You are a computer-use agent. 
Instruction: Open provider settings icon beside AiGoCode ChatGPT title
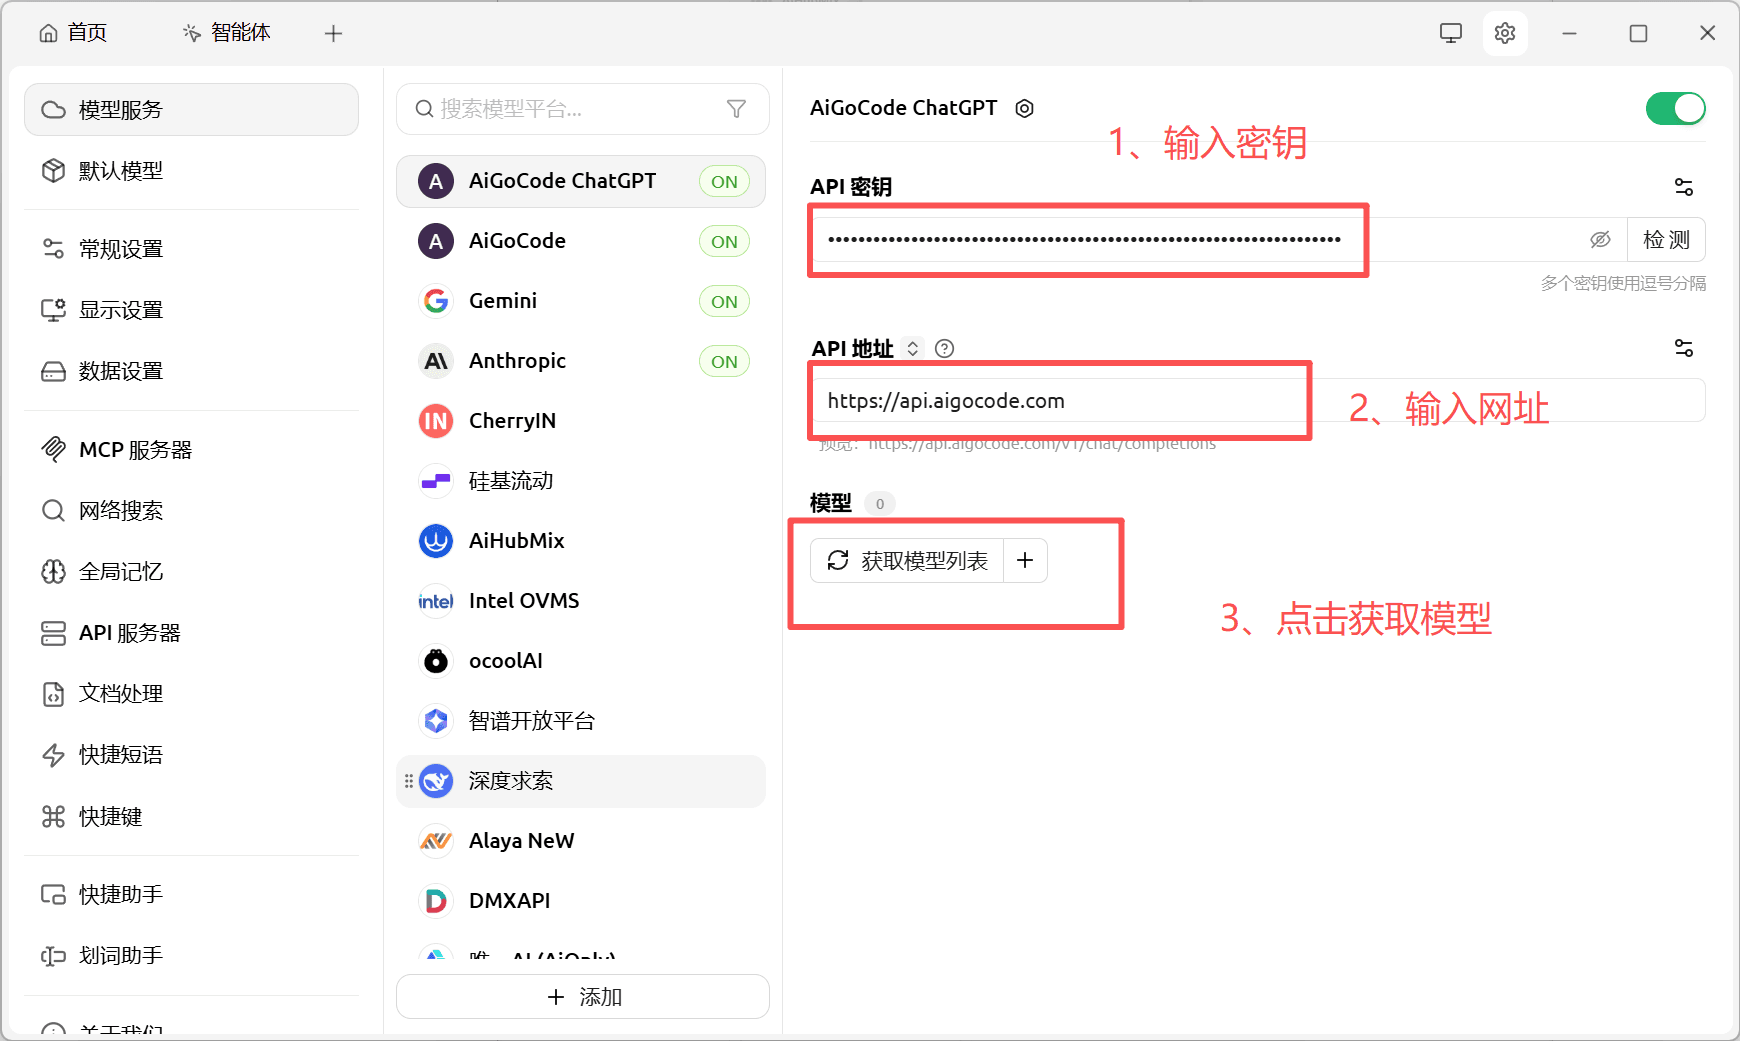coord(1024,108)
